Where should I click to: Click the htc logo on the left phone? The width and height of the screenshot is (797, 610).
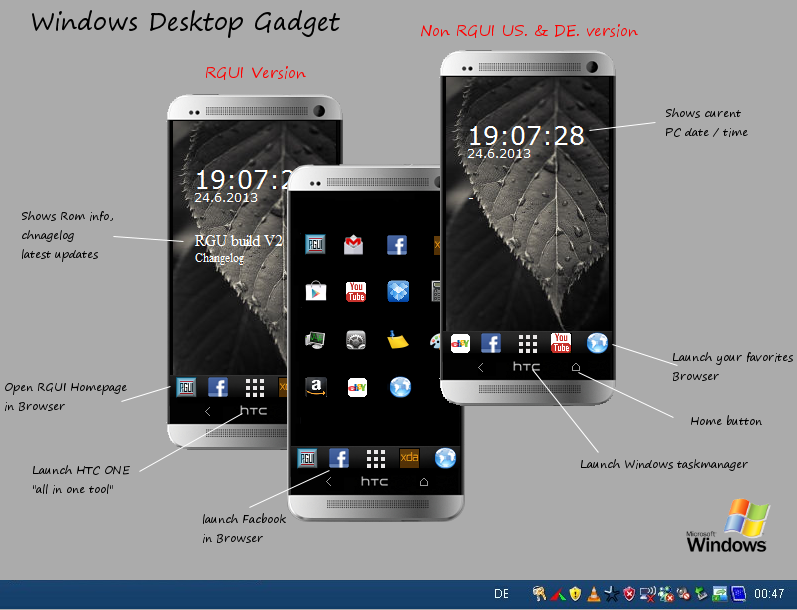coord(254,410)
